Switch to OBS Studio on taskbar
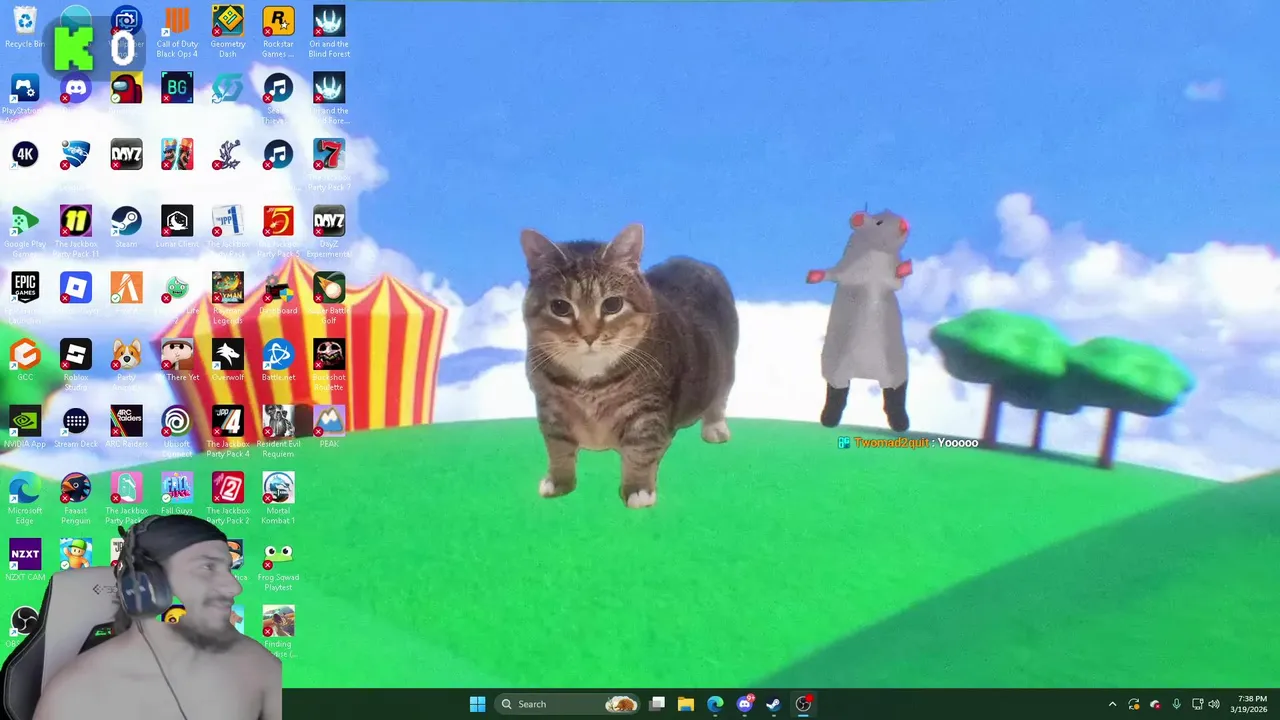Screen dimensions: 1280x720 pyautogui.click(x=803, y=704)
